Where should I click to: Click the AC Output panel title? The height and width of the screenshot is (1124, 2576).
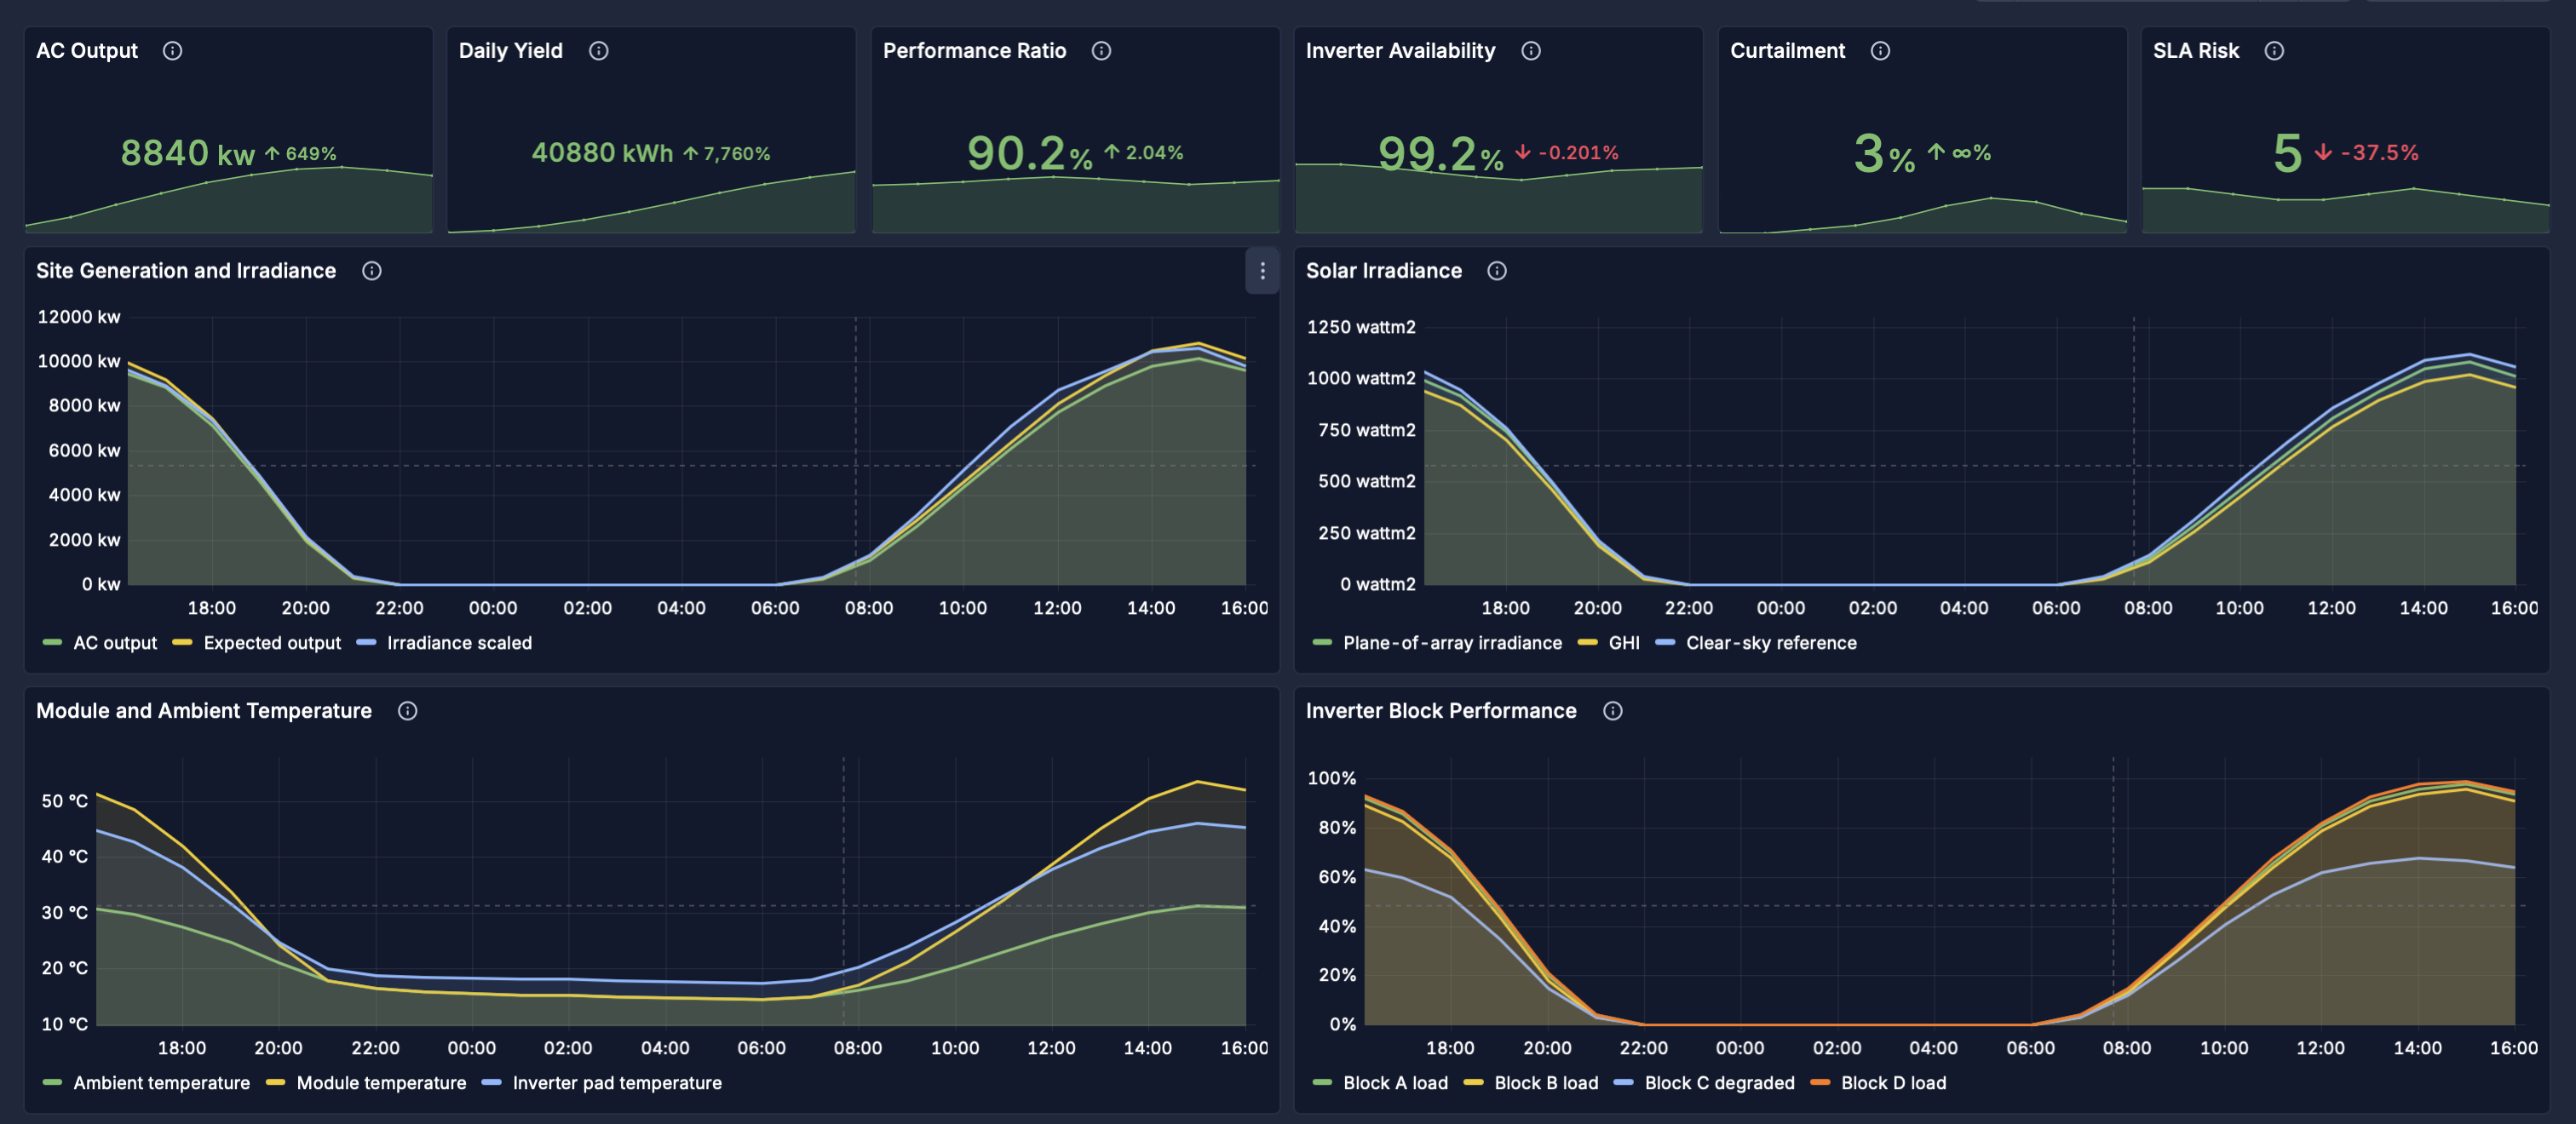[x=87, y=51]
